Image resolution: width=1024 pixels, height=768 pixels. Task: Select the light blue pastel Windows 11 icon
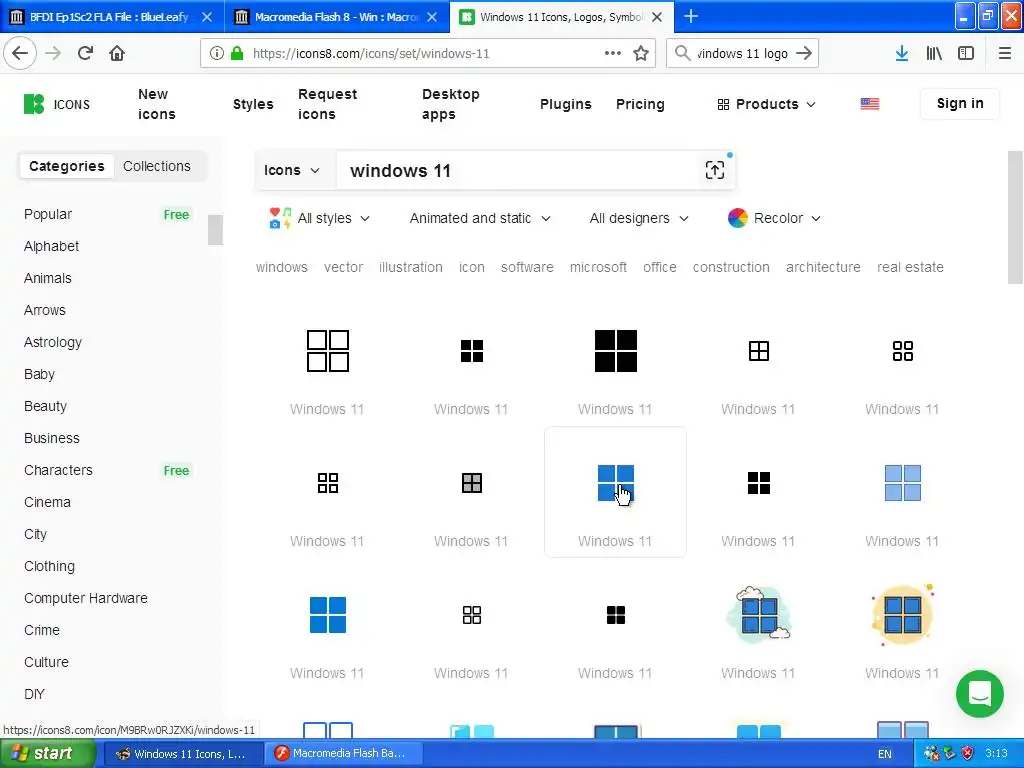coord(903,483)
